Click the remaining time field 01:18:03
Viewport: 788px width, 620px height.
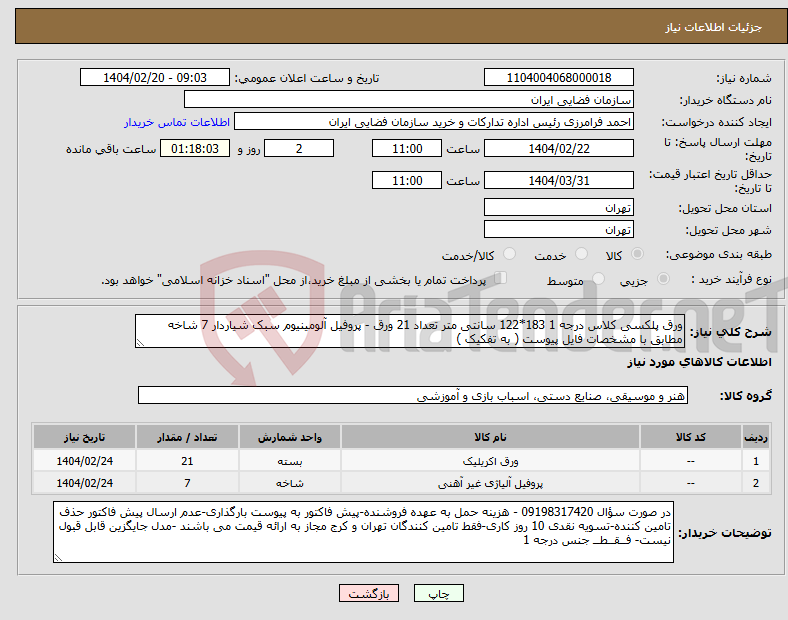click(x=195, y=149)
